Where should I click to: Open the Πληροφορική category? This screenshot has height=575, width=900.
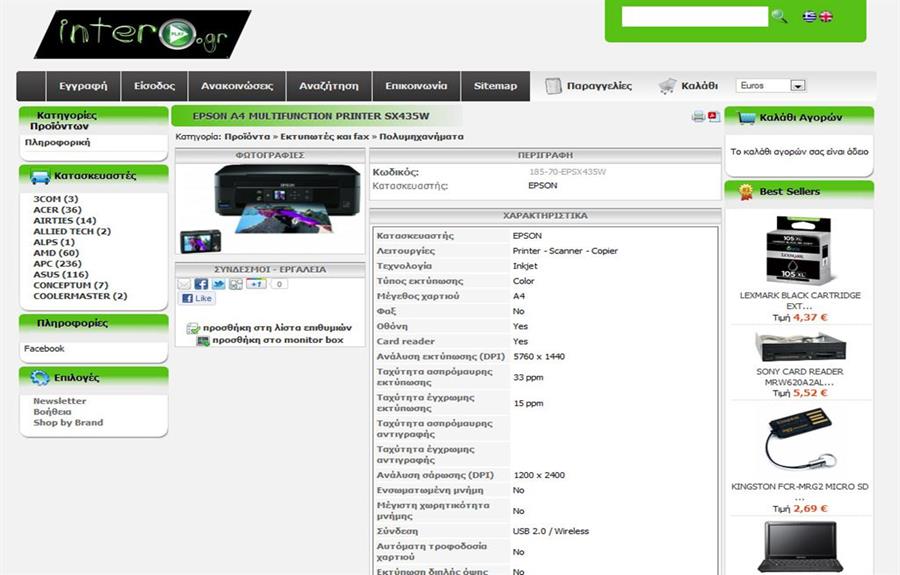coord(57,142)
